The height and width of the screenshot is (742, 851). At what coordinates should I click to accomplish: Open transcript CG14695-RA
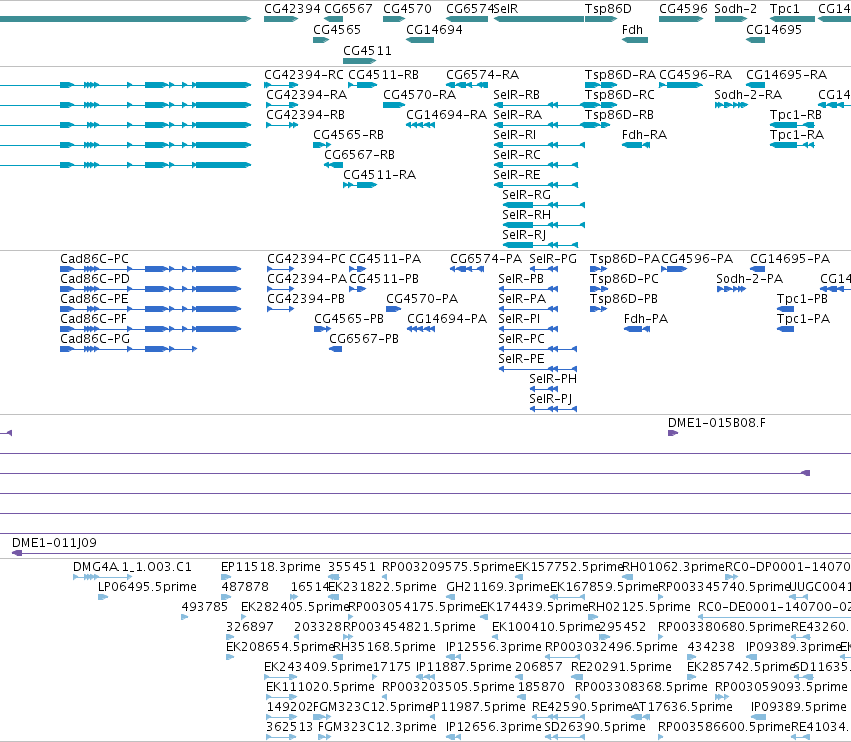pos(755,85)
